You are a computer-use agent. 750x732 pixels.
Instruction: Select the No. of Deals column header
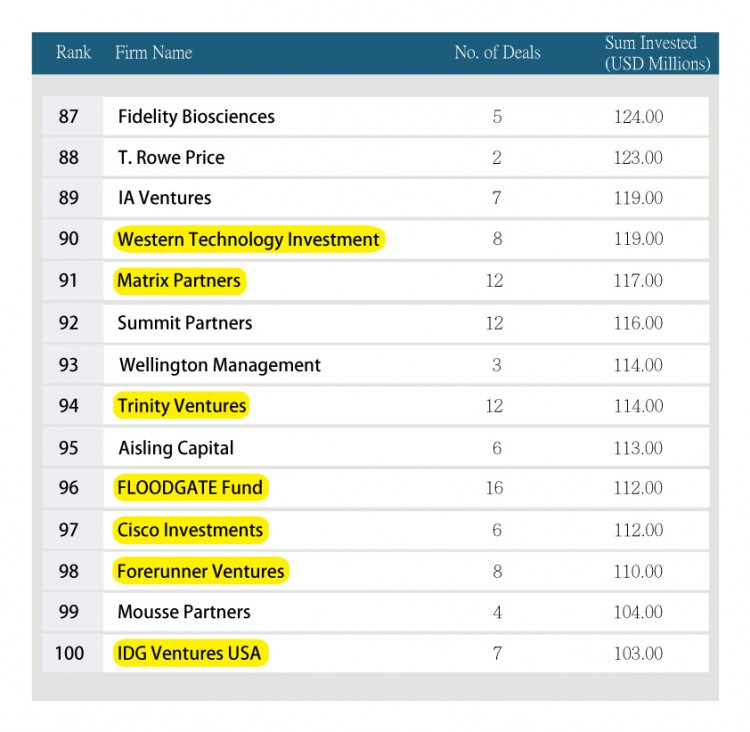coord(497,53)
